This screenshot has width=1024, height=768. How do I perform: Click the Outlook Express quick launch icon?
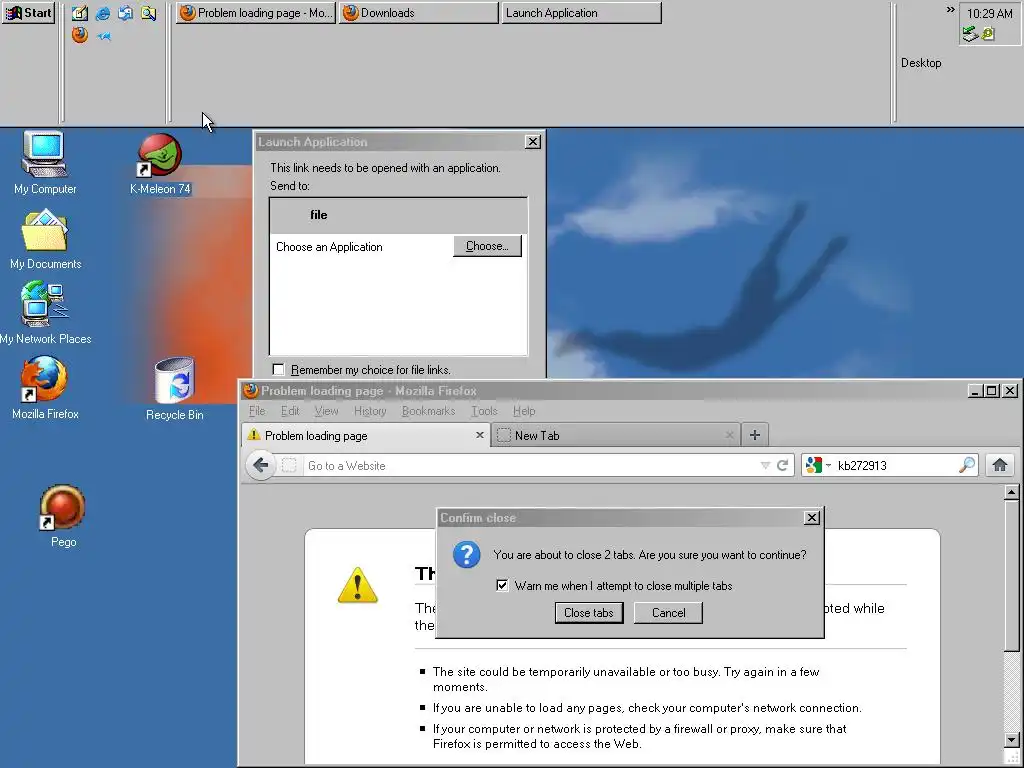point(125,13)
